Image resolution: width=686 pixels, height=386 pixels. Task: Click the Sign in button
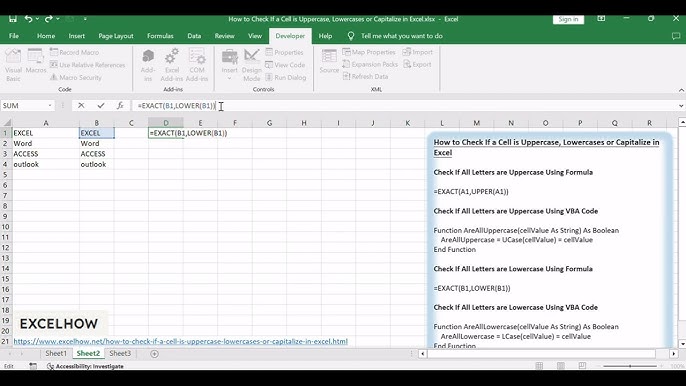(x=568, y=19)
